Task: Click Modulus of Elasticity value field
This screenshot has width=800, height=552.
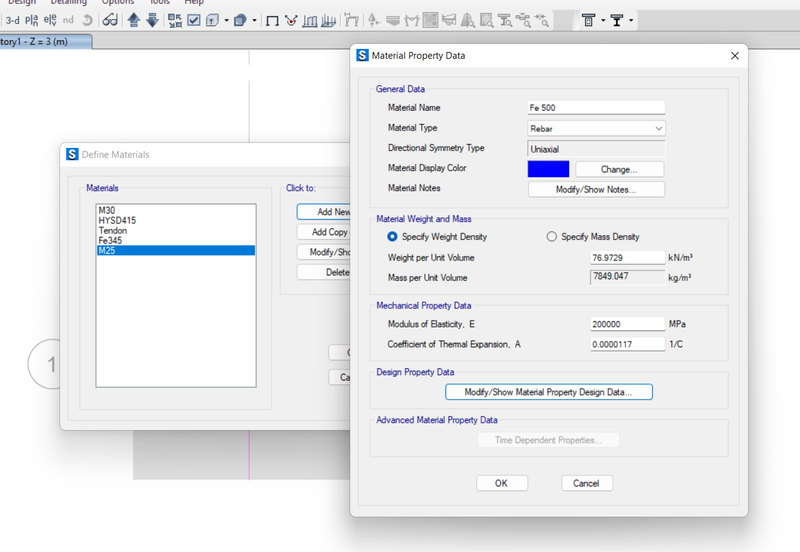Action: tap(628, 324)
